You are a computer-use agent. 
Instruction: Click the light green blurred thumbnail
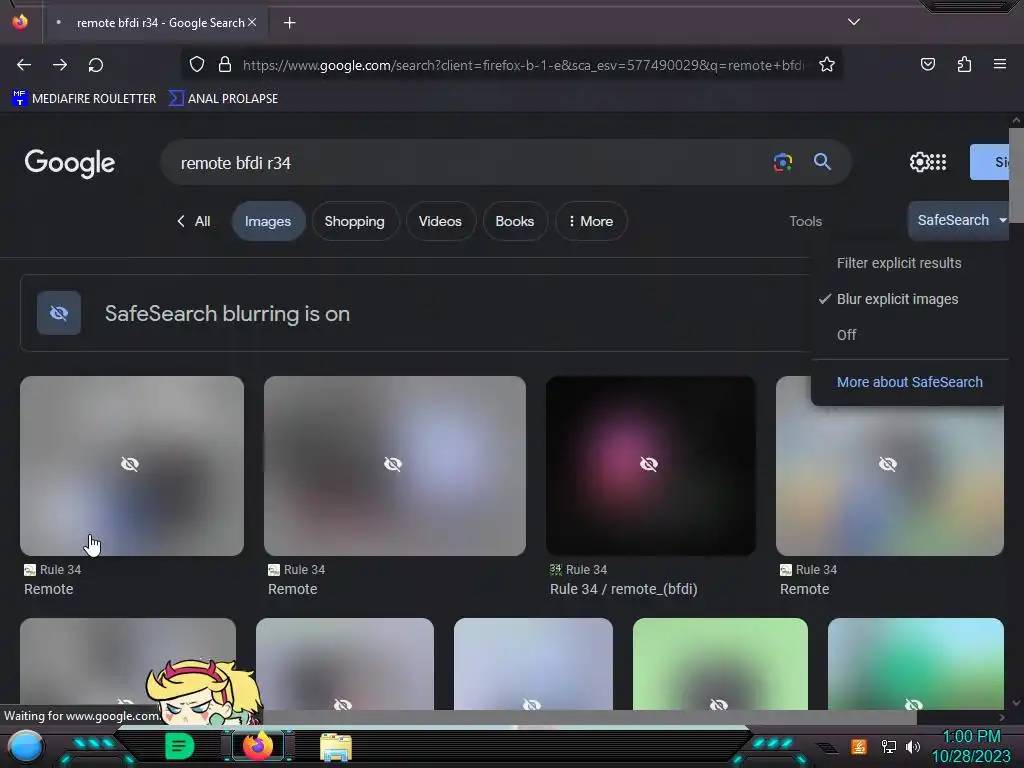tap(720, 664)
